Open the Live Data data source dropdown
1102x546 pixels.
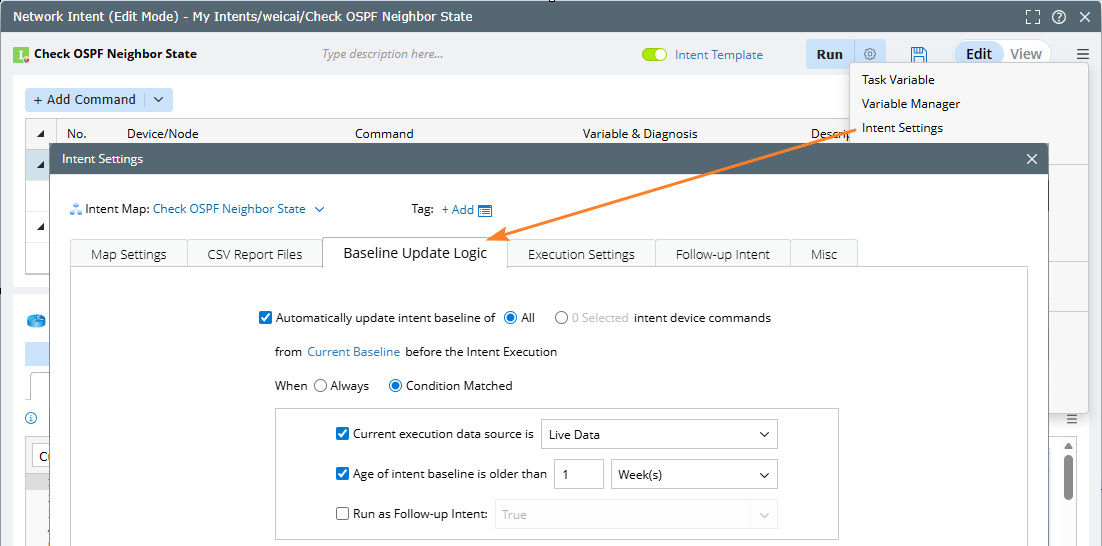pos(659,434)
